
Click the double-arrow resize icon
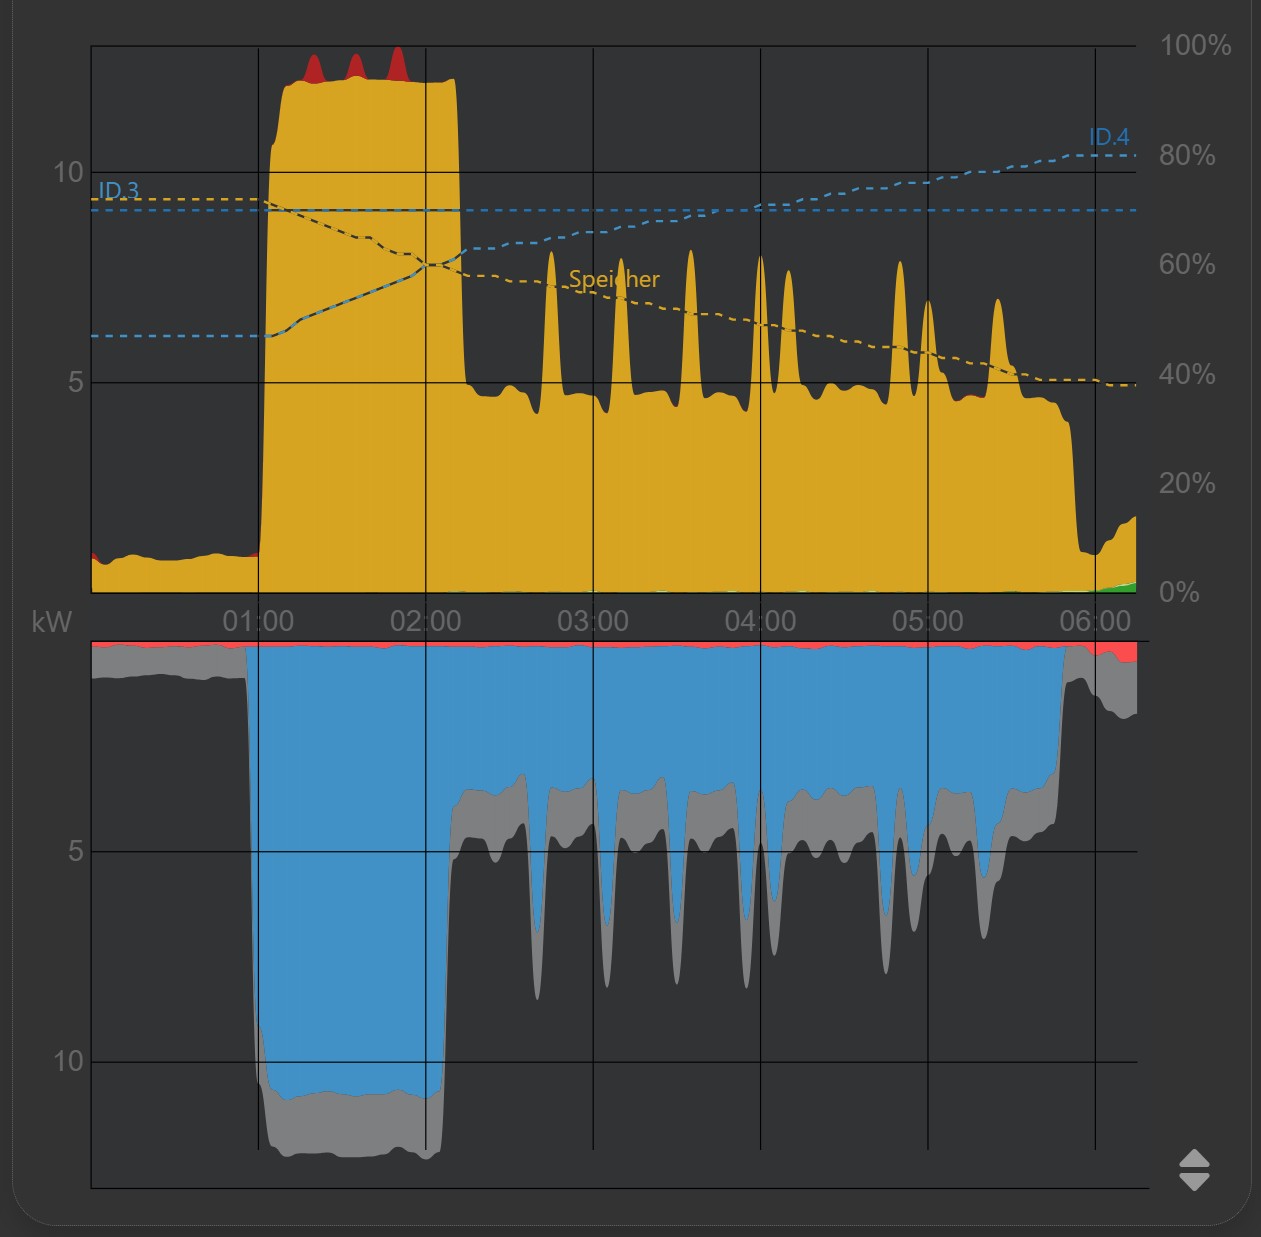point(1195,1170)
